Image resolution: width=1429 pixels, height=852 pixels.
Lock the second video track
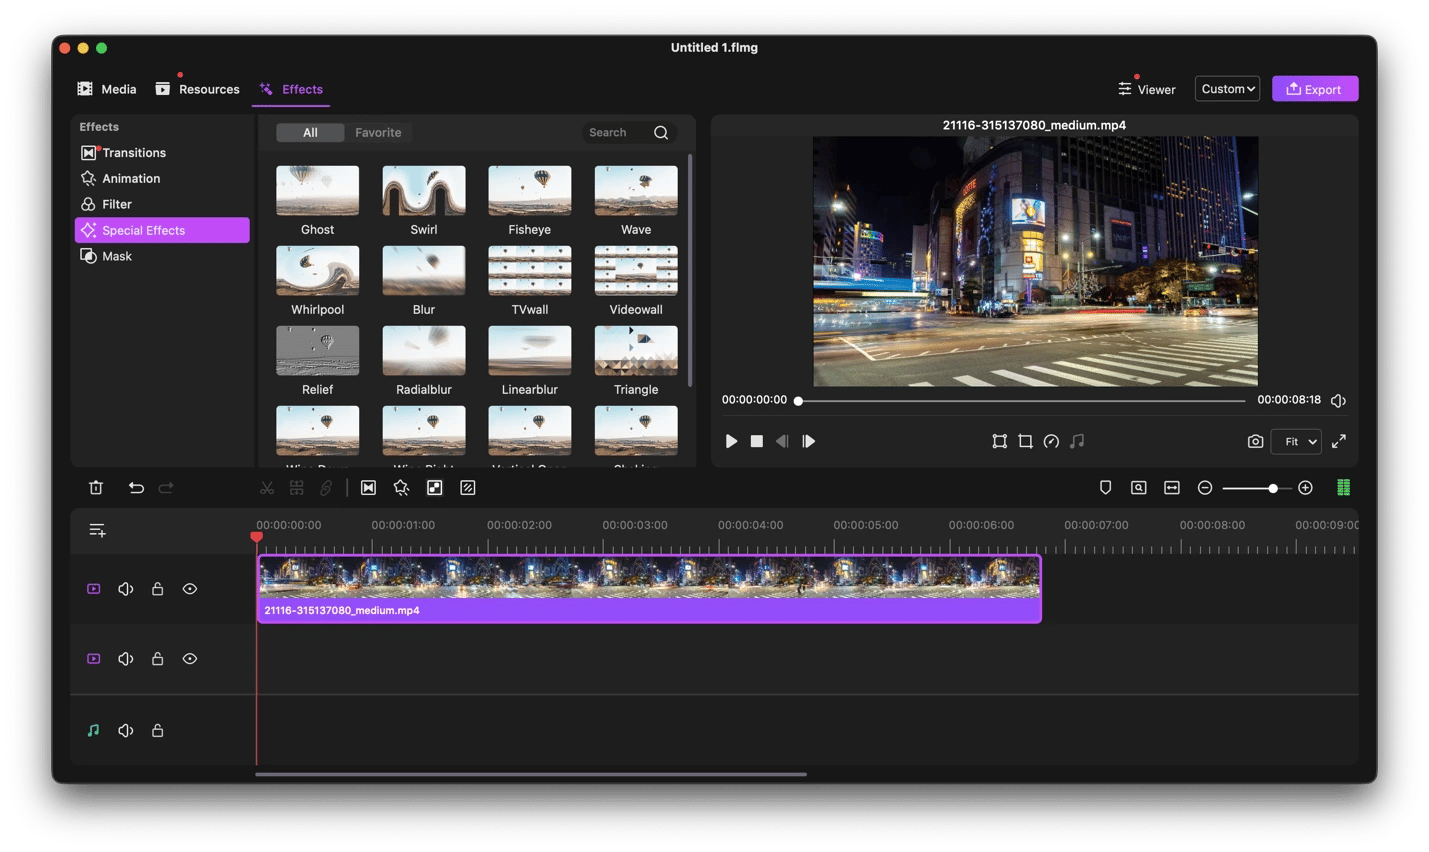(157, 659)
